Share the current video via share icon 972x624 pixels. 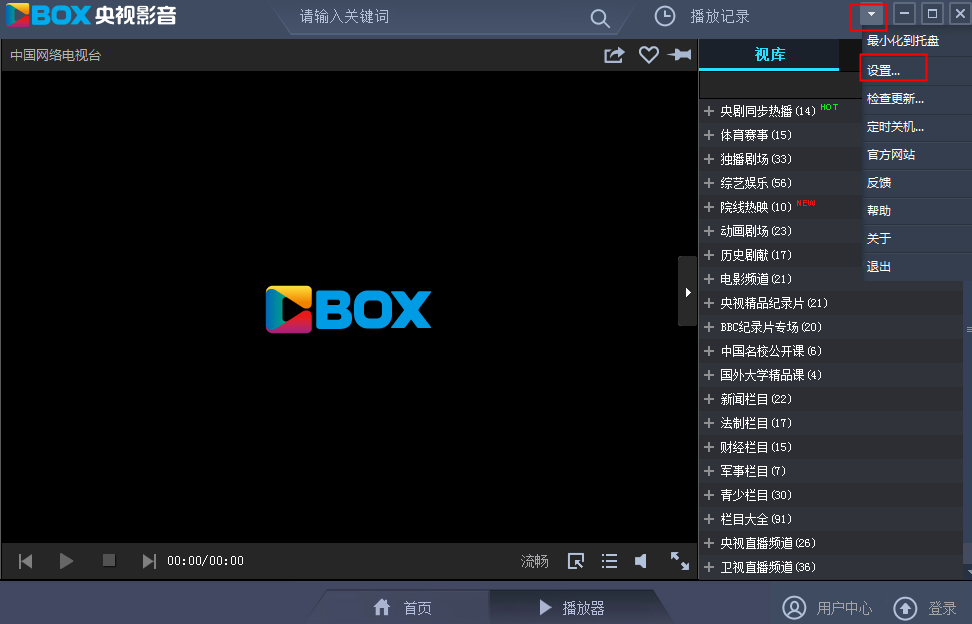click(x=613, y=55)
